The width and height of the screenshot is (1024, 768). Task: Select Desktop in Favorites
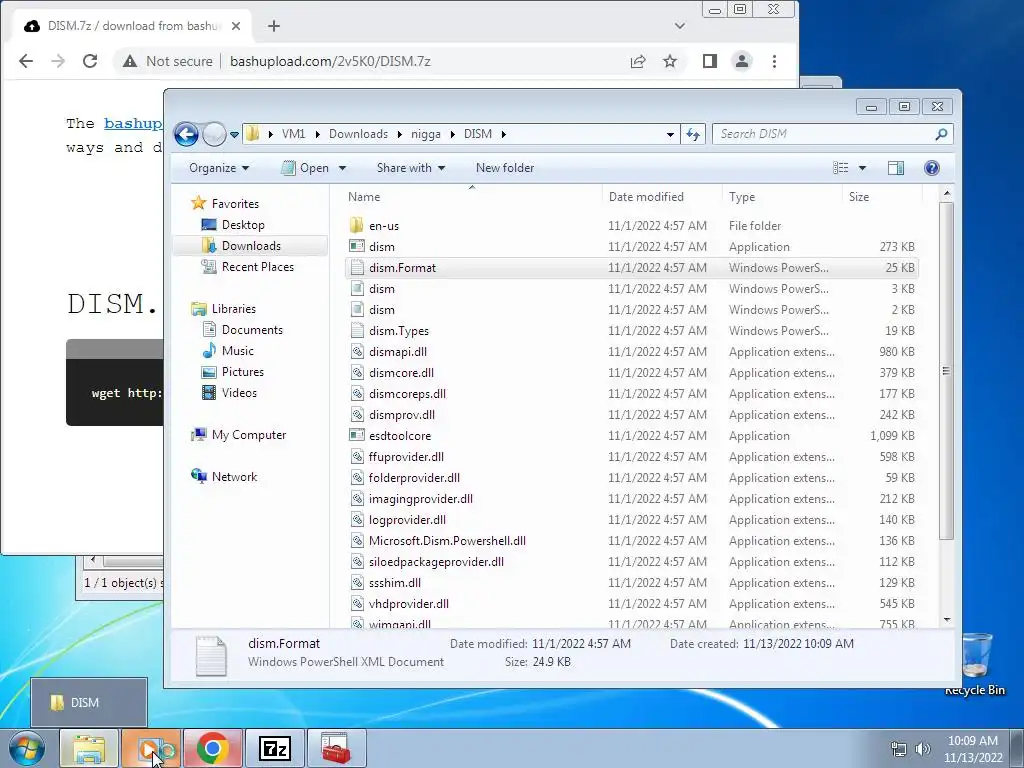(x=243, y=225)
